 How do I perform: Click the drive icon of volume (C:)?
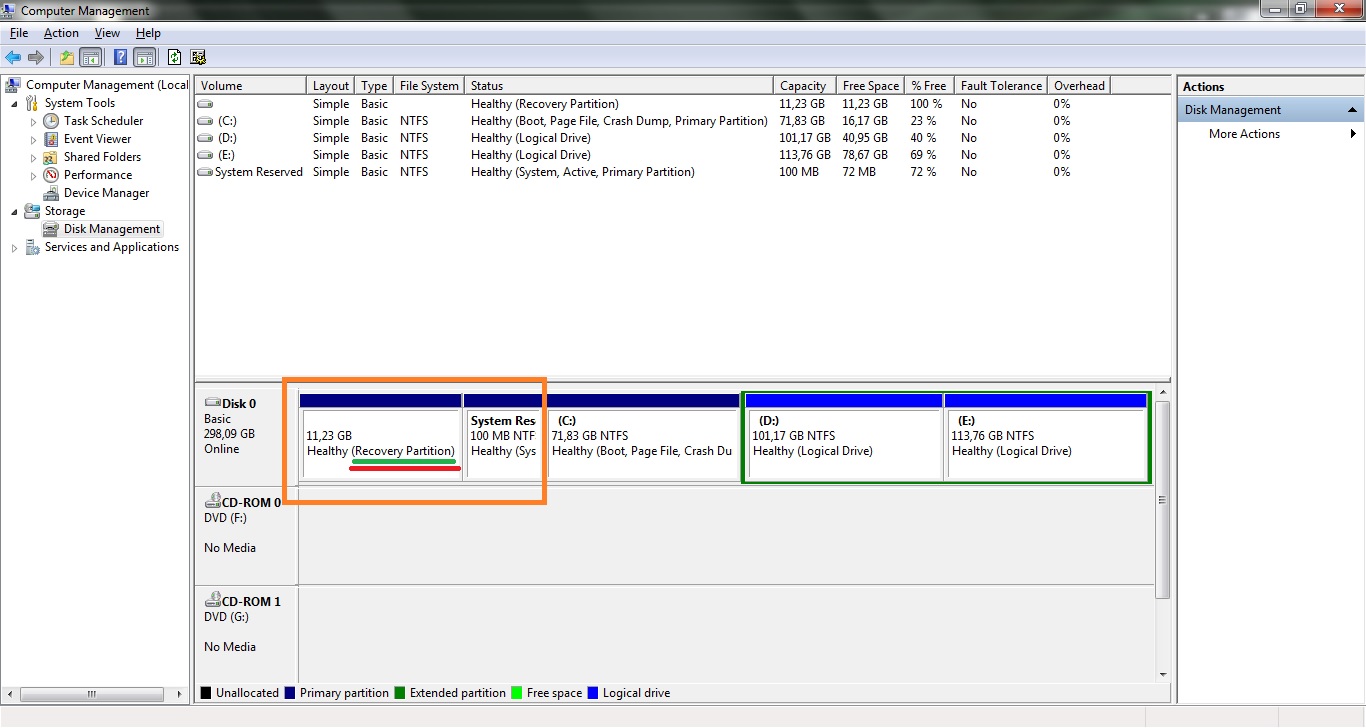205,121
